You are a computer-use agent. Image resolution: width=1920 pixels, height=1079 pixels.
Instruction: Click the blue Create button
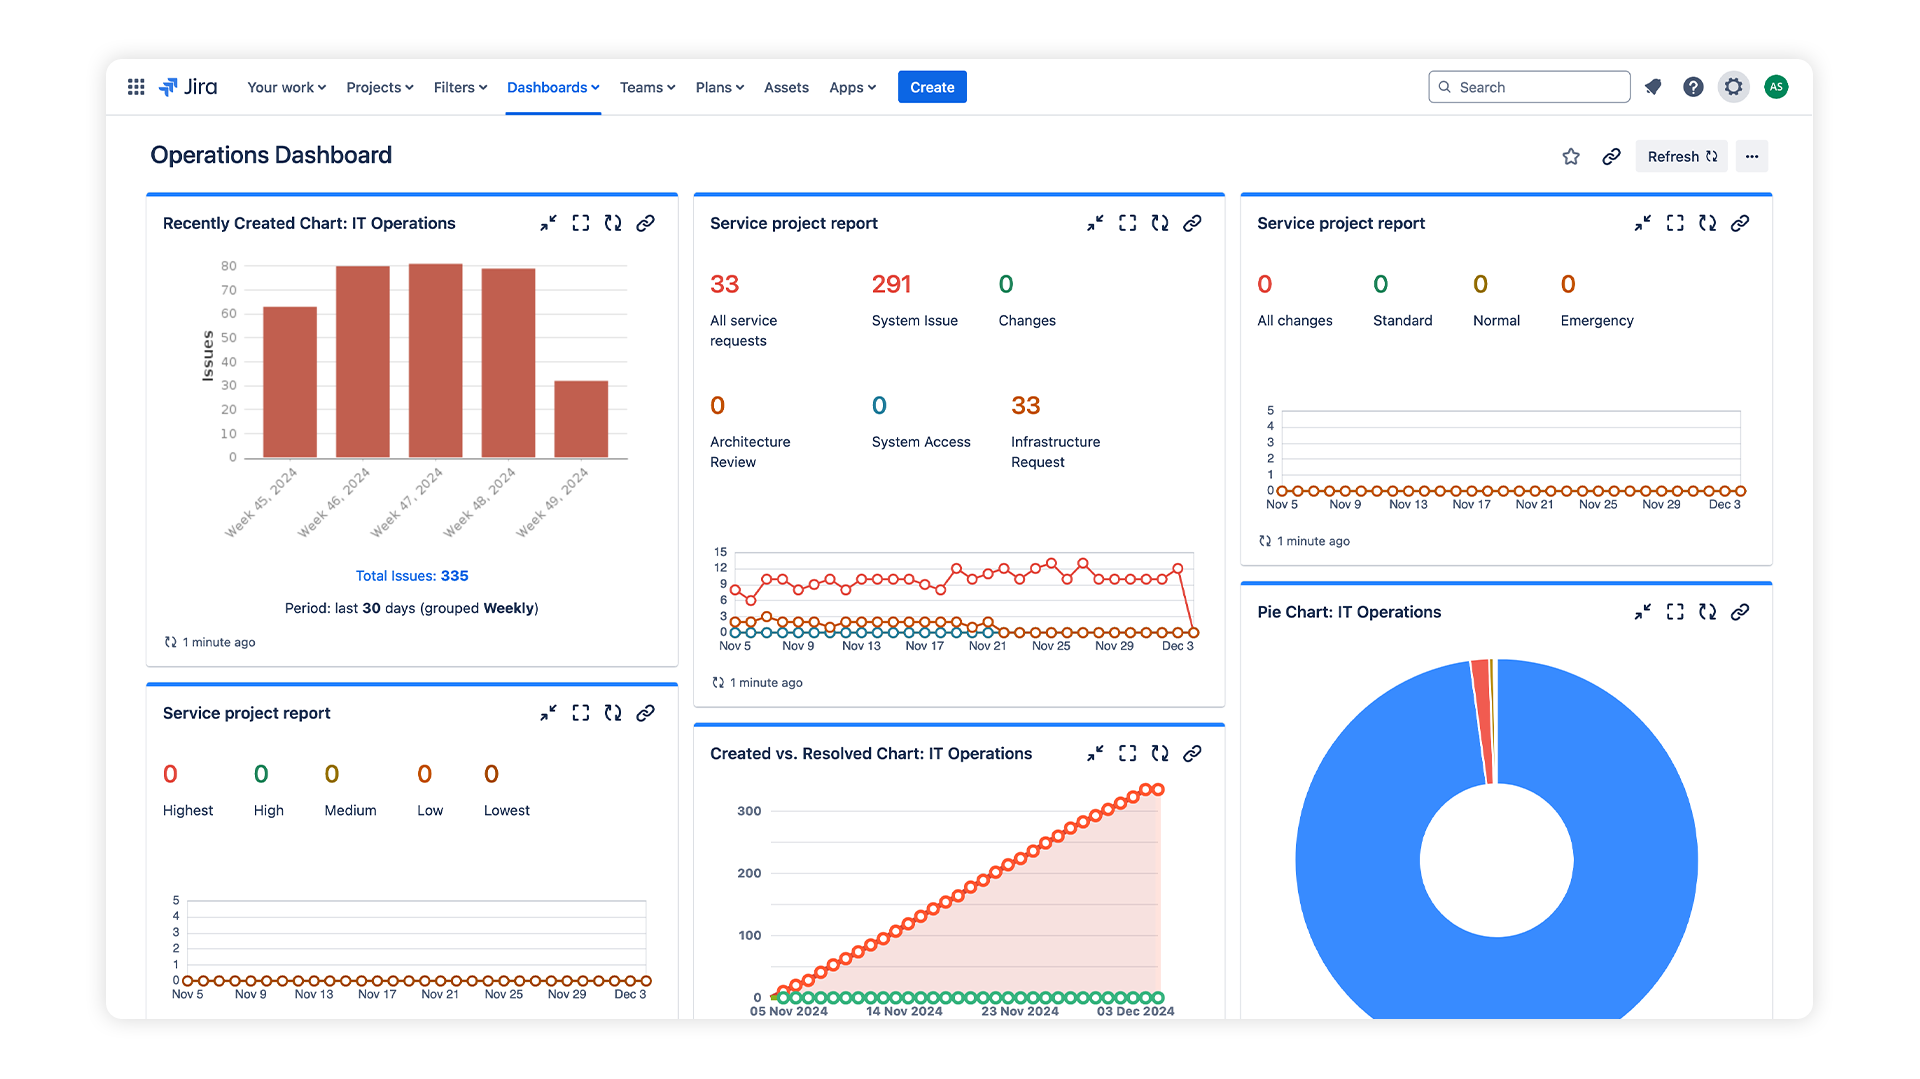pos(932,87)
